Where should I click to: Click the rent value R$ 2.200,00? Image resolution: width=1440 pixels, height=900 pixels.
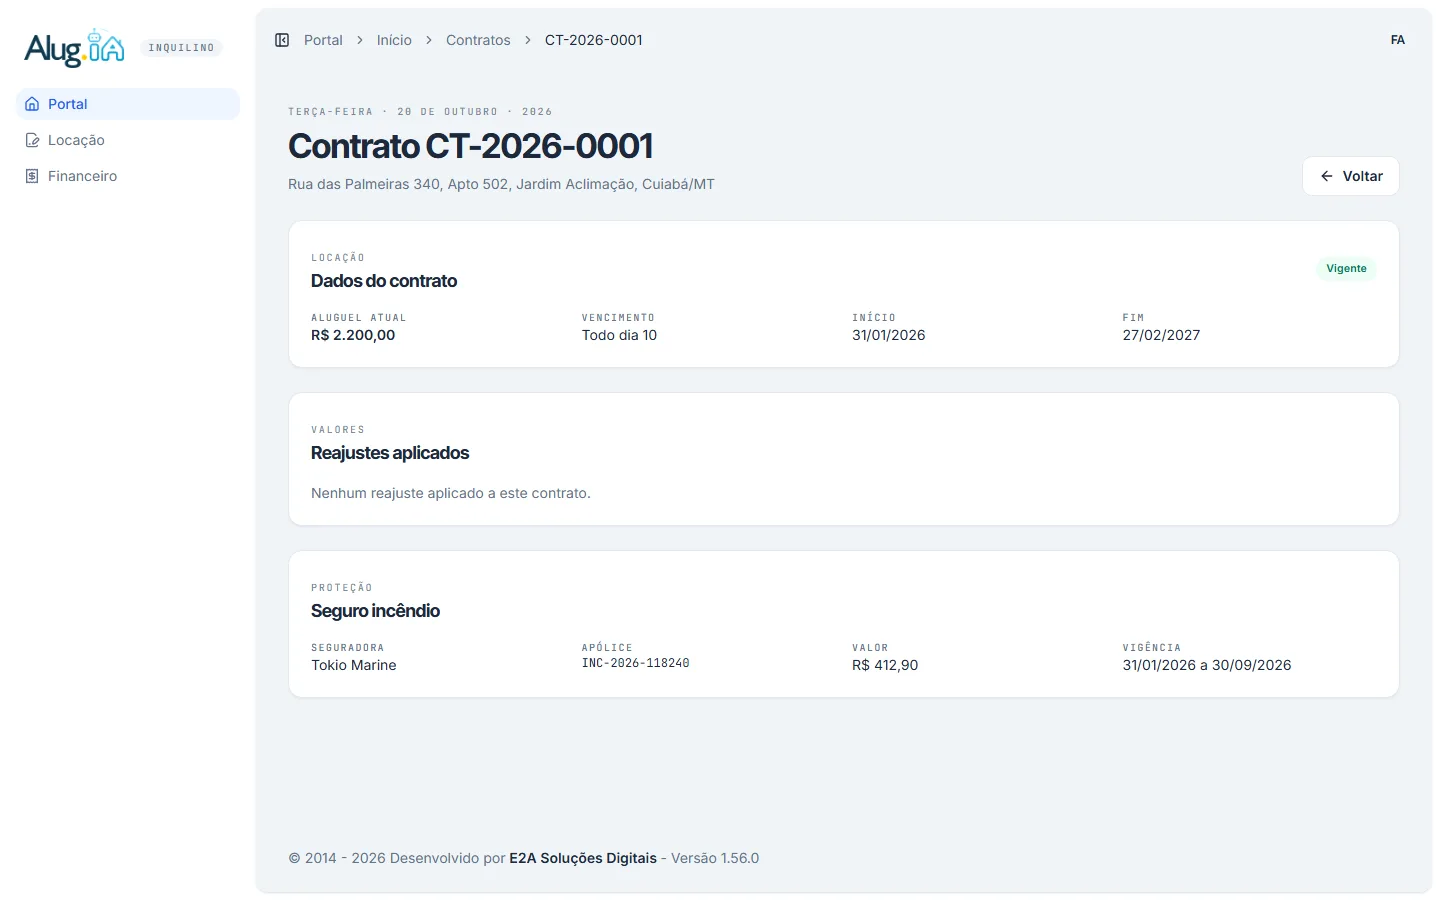click(353, 335)
